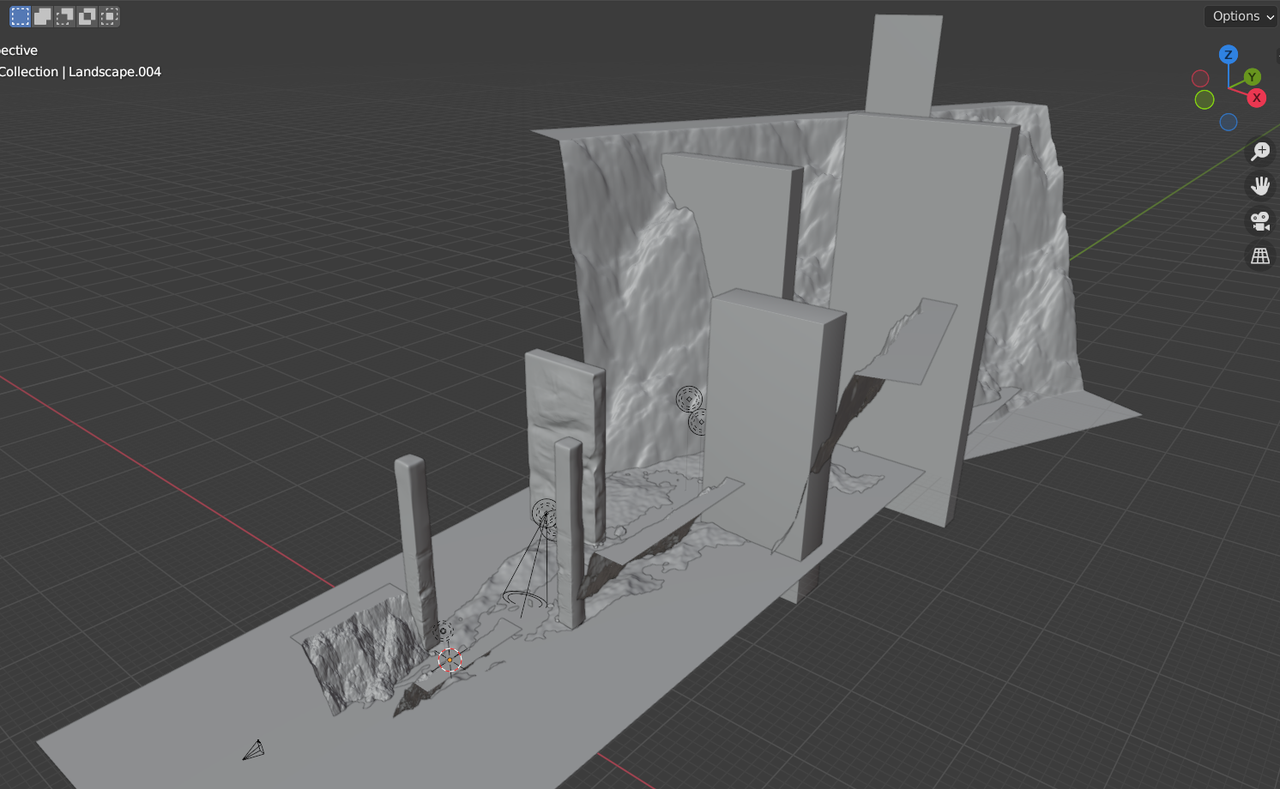
Task: Switch to the Extend selection mode icon
Action: click(41, 15)
